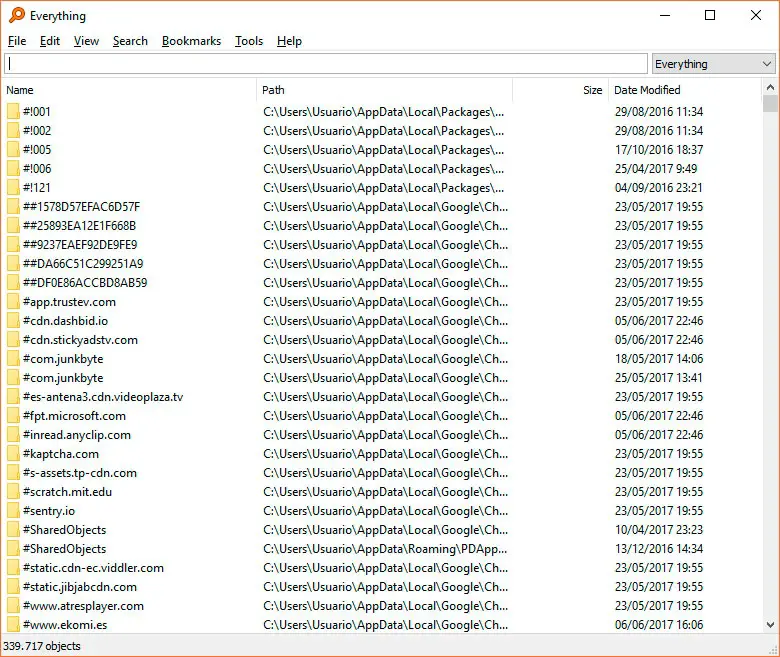Click folder icon of #es-antena3.cdn.videoplaza.tv
The width and height of the screenshot is (780, 657).
tap(13, 396)
